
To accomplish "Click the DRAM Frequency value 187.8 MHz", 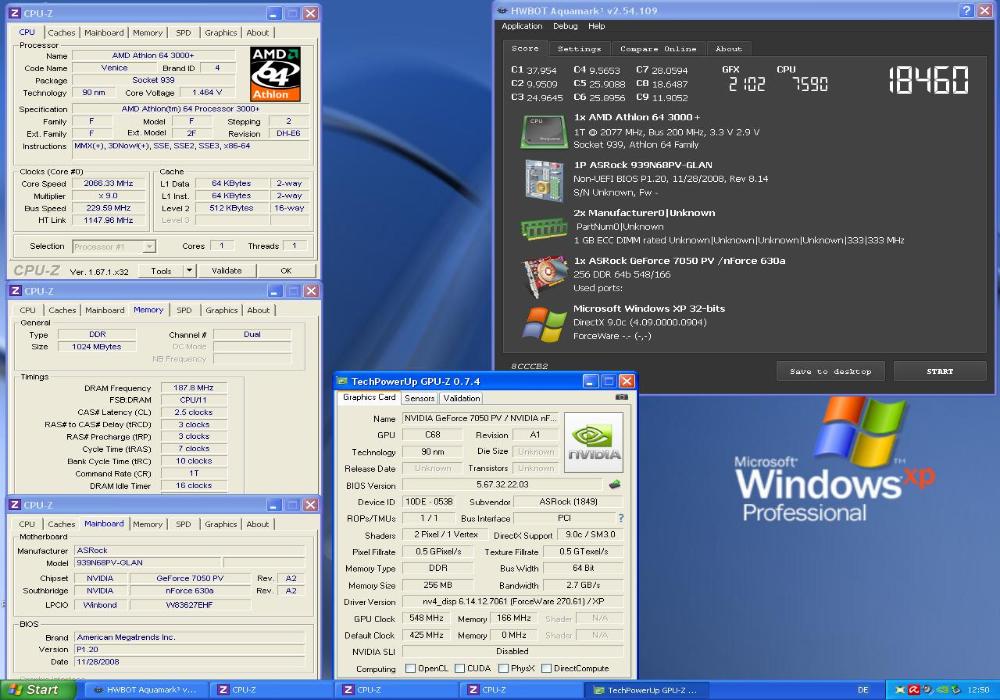I will point(193,388).
